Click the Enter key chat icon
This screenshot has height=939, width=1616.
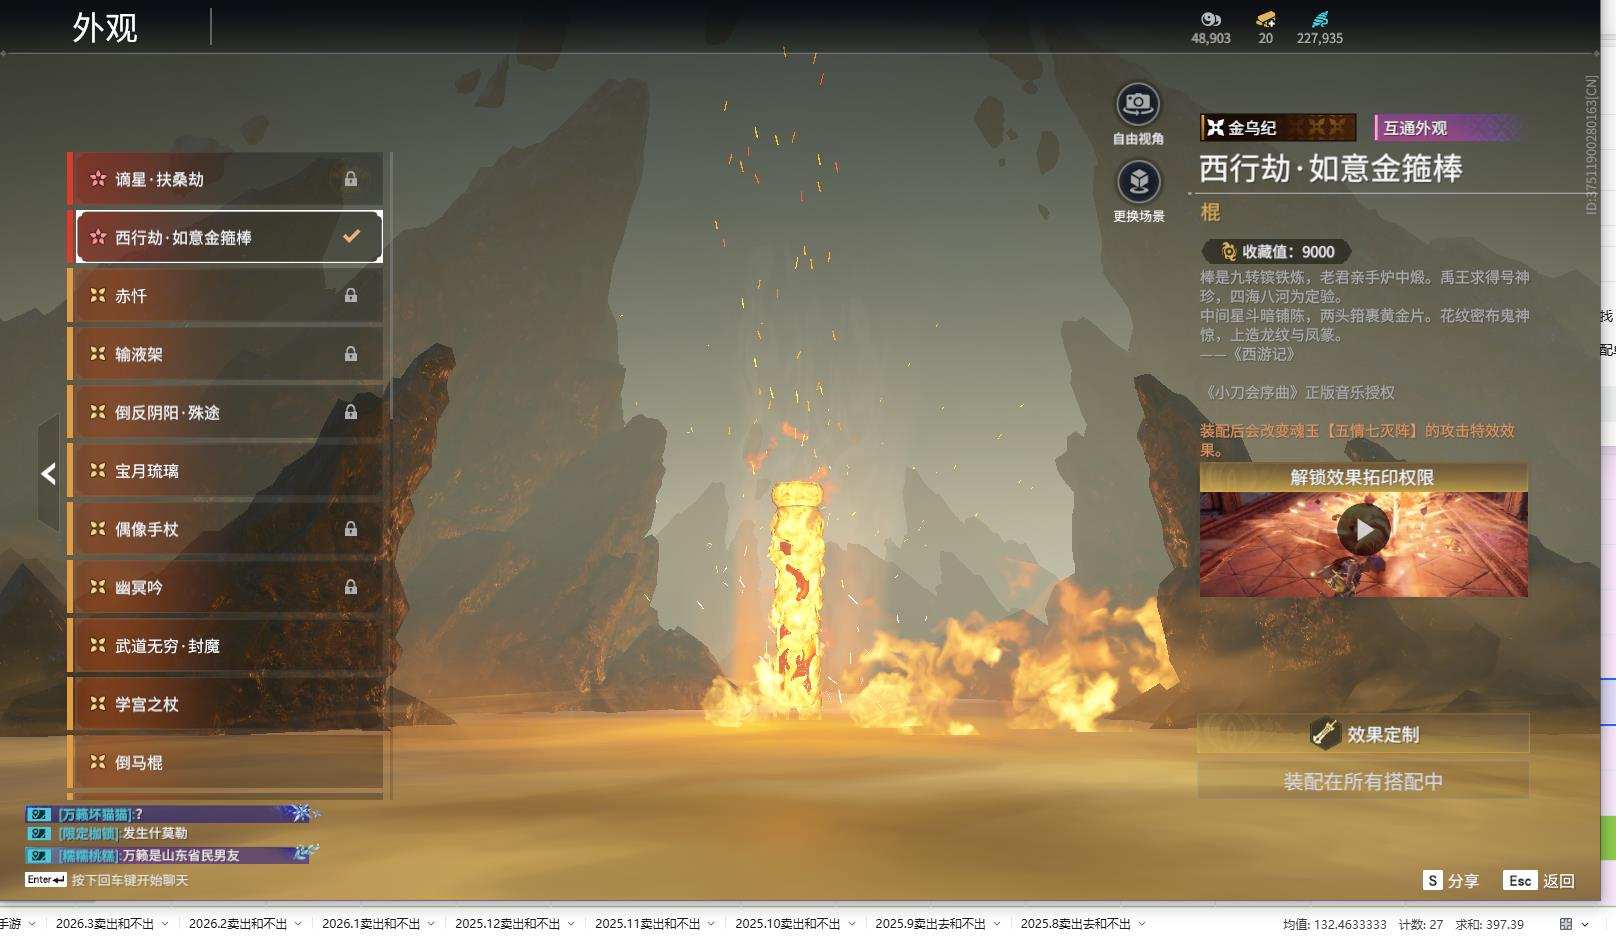[46, 880]
